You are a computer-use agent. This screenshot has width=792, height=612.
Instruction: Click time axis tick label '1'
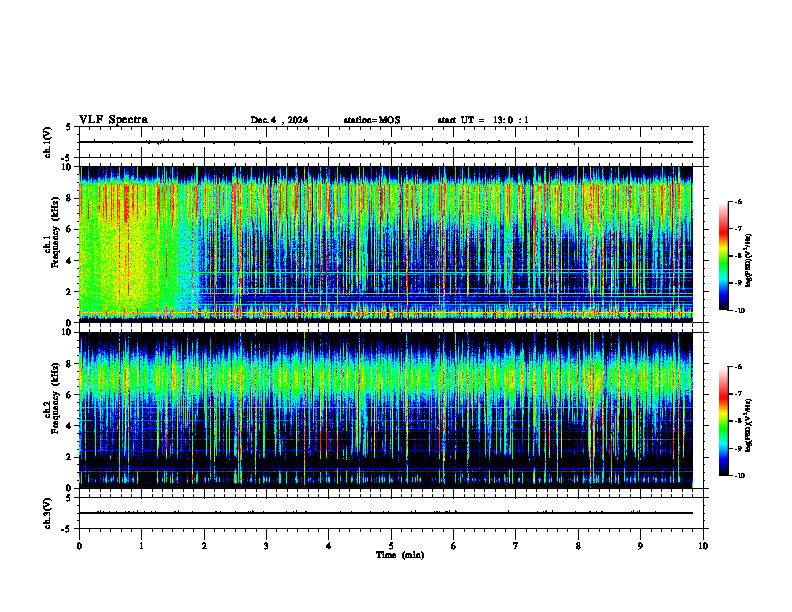pos(141,546)
